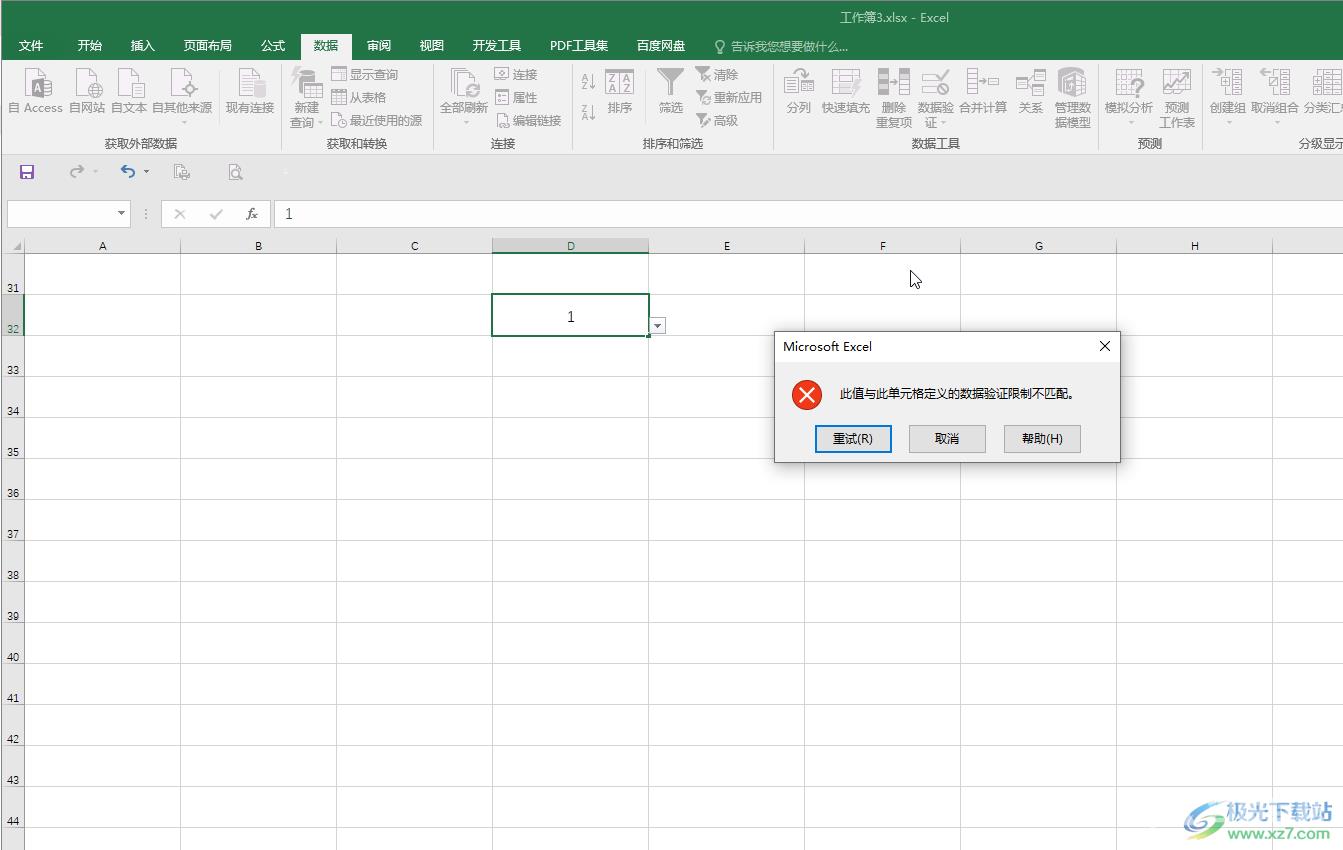Screen dimensions: 1343x850
Task: Select column D header
Action: pos(571,246)
